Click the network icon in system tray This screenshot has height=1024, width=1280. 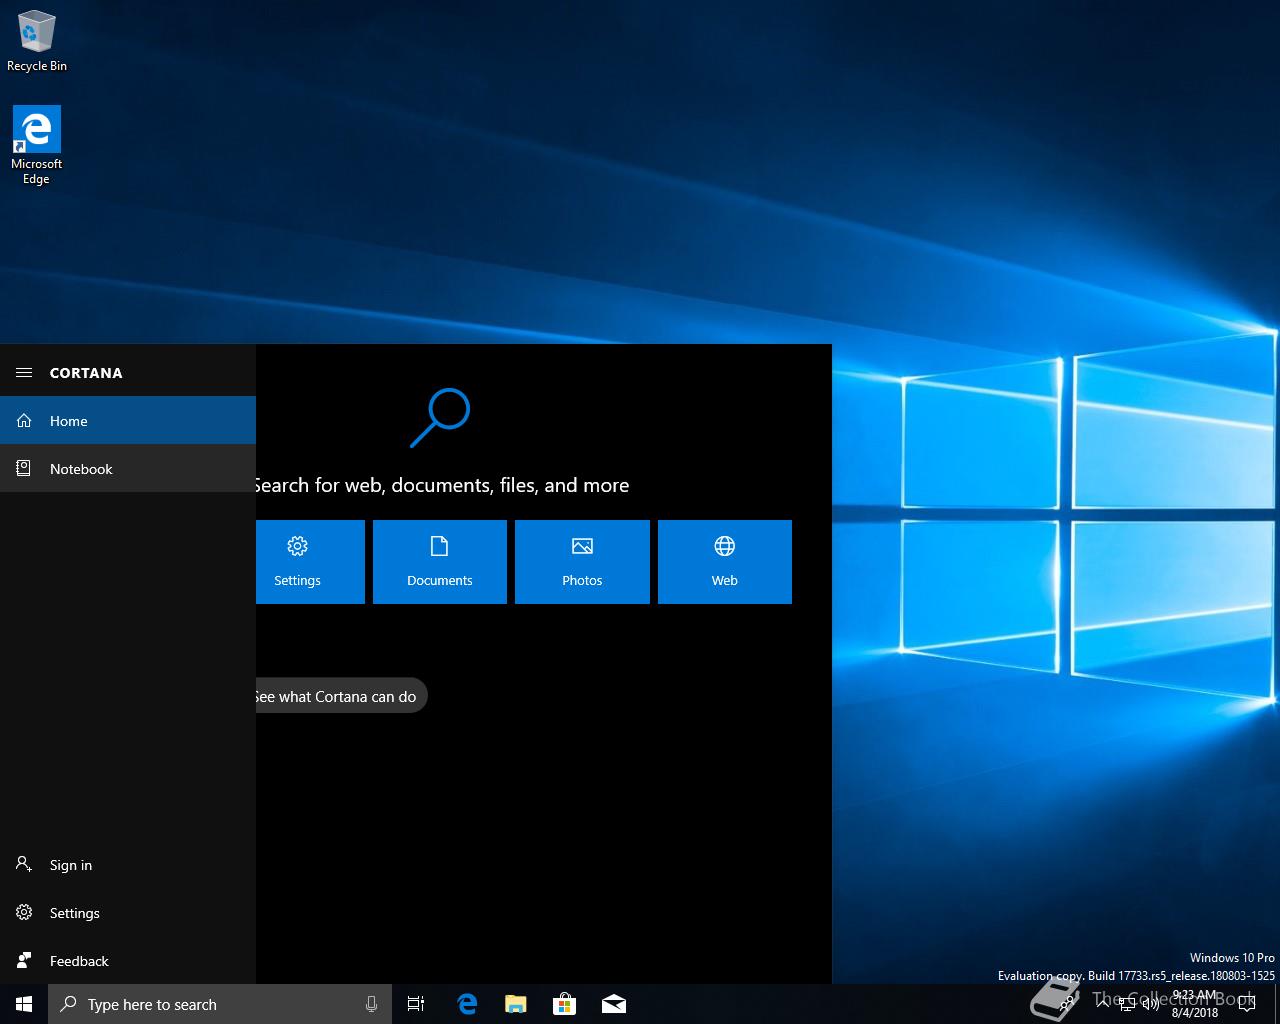[1126, 1004]
